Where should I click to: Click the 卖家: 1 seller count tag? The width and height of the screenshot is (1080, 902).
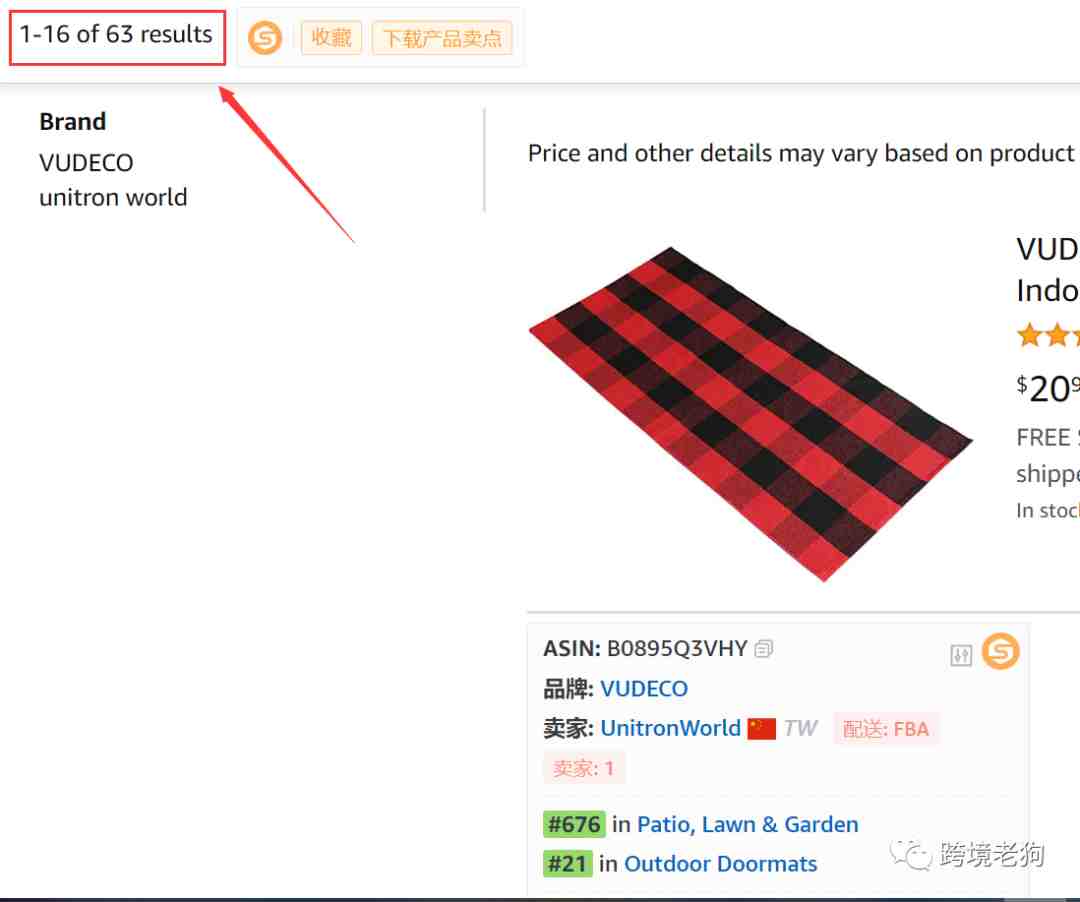click(x=583, y=768)
